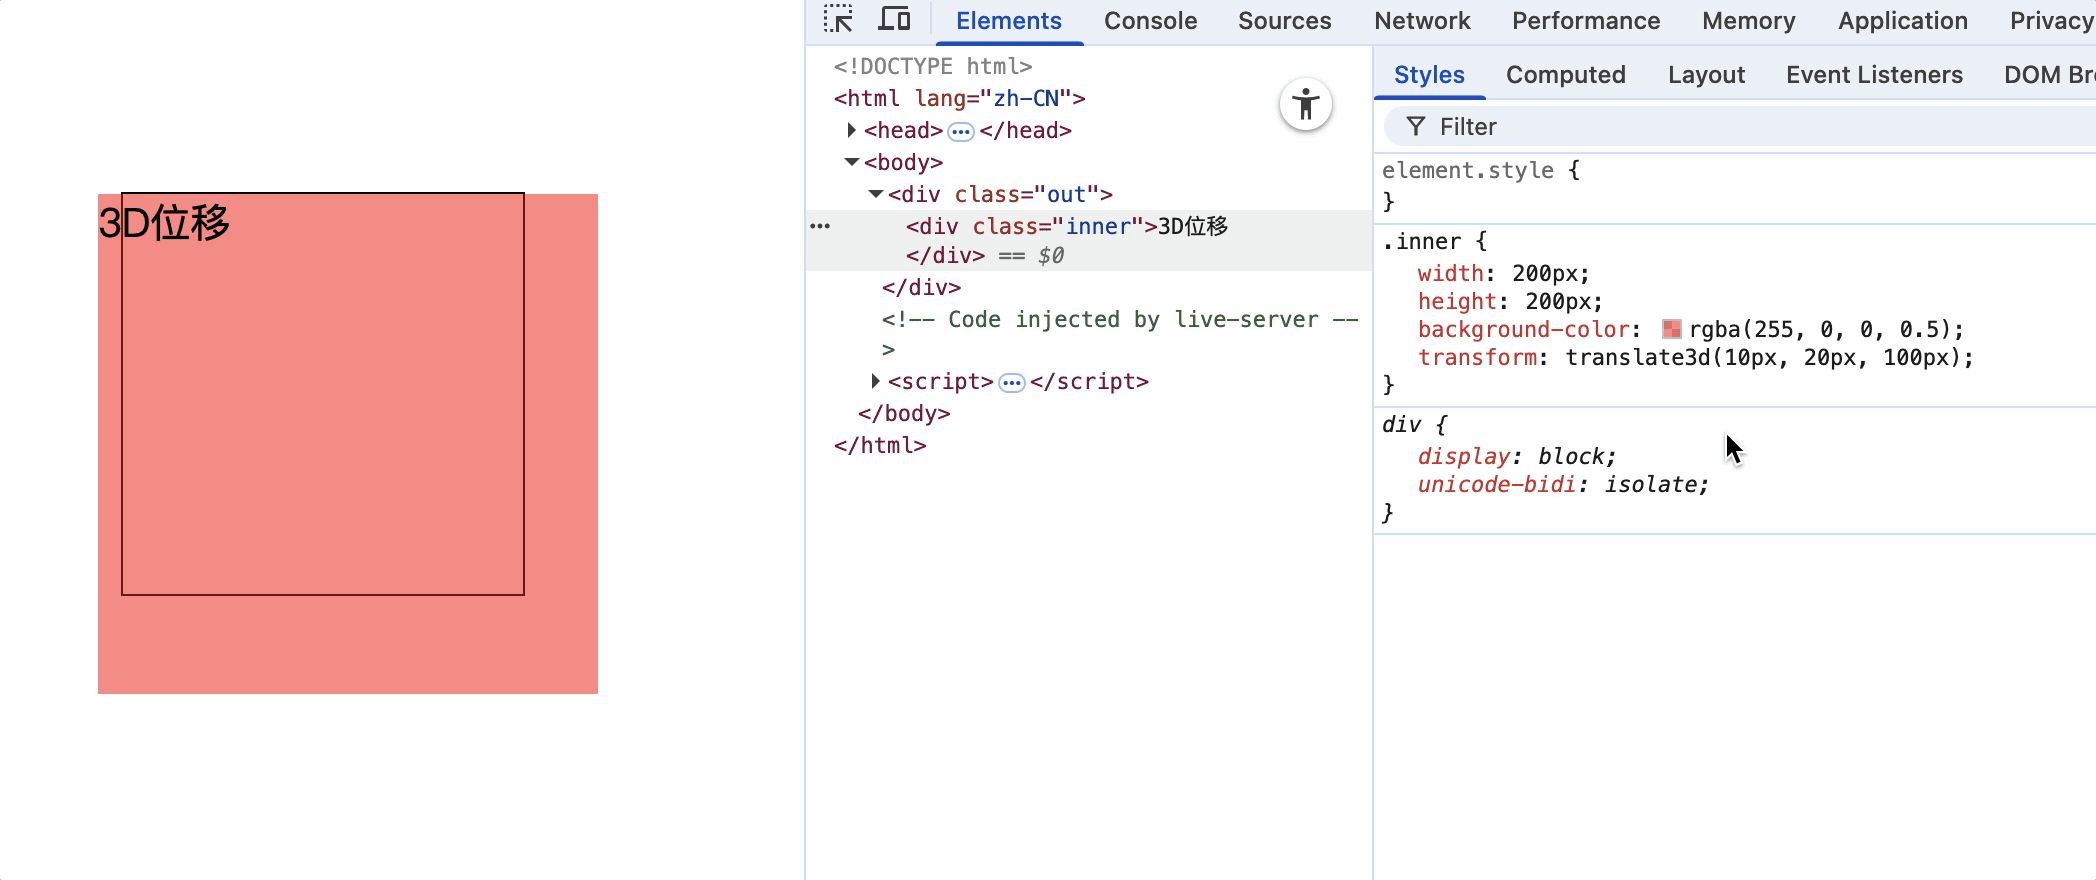Switch to the Console tab
Image resolution: width=2096 pixels, height=880 pixels.
[1150, 21]
